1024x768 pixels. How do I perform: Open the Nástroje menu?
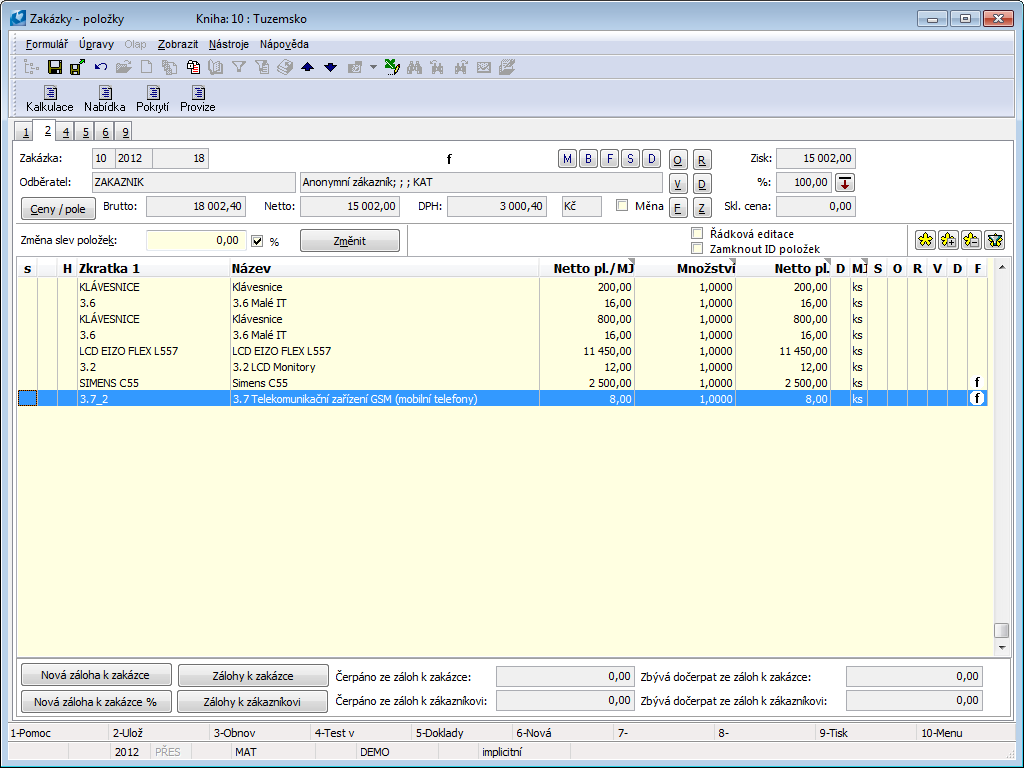[x=228, y=44]
